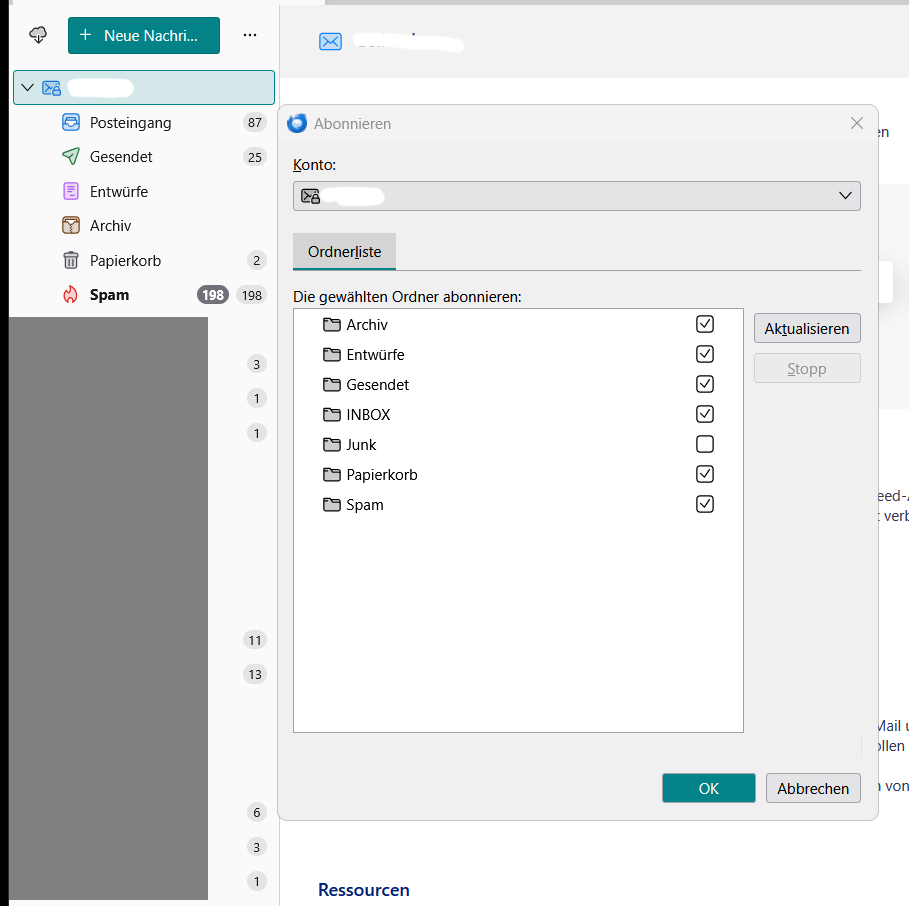Viewport: 909px width, 906px height.
Task: Click the Thunderbird logo in dialog title
Action: click(297, 123)
